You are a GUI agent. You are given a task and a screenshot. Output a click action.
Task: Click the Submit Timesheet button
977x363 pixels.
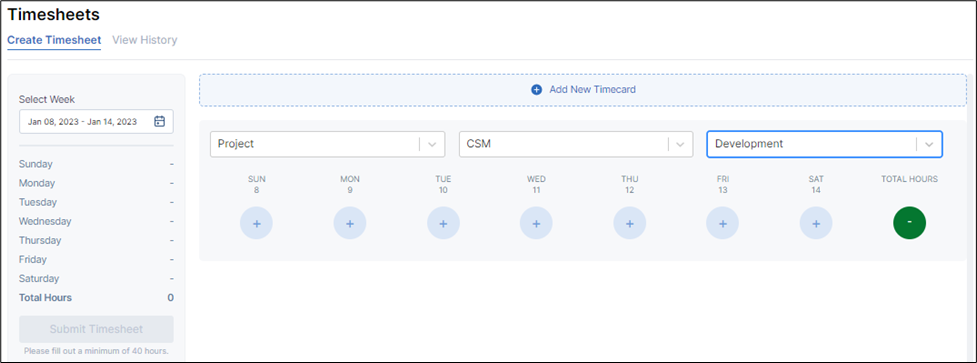pos(97,329)
